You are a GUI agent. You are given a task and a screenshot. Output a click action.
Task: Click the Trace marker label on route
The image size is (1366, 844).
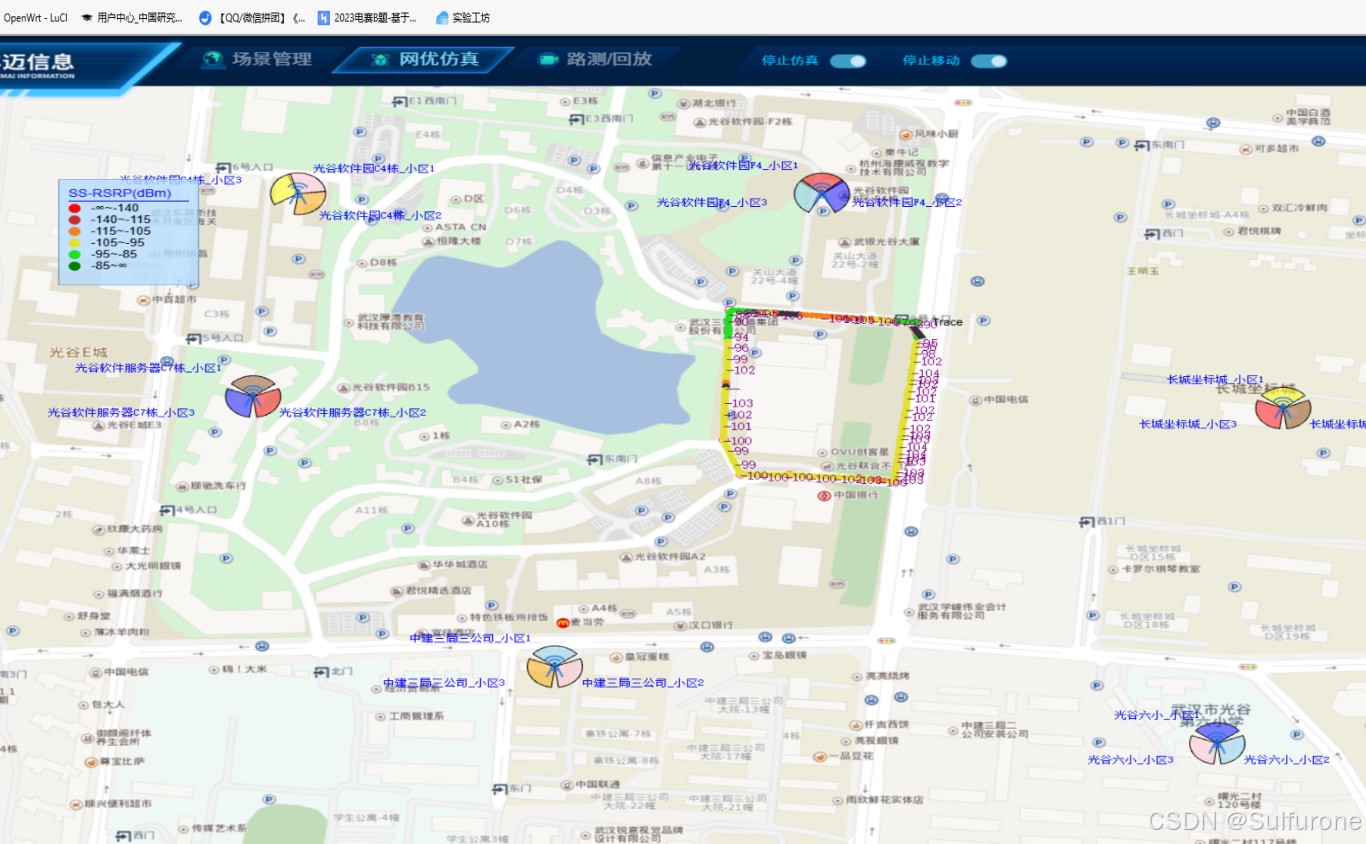(x=948, y=322)
